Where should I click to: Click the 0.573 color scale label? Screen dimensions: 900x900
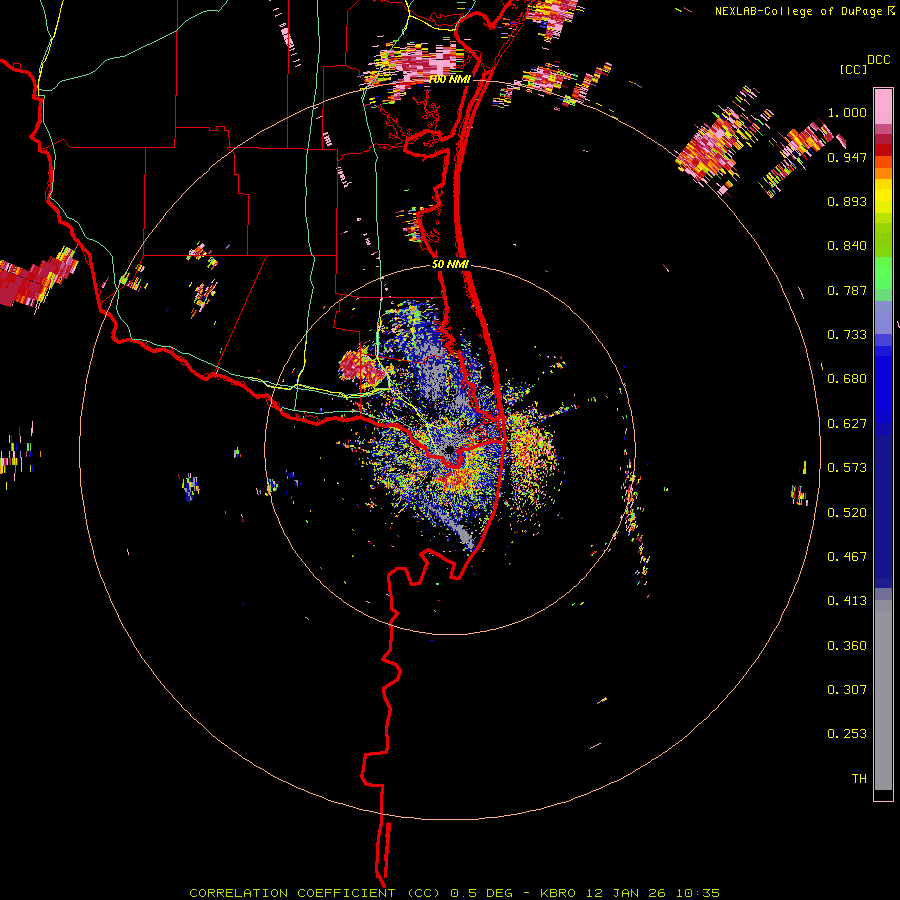(847, 468)
